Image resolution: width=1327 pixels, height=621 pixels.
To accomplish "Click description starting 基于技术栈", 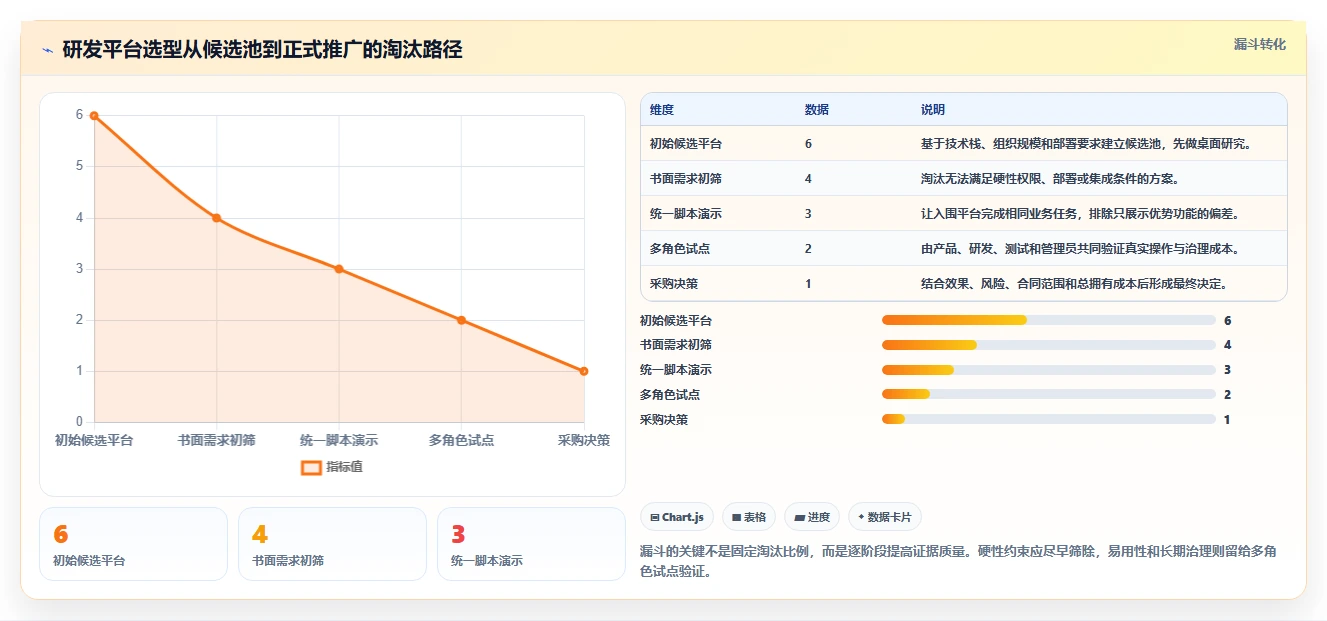I will coord(1086,144).
